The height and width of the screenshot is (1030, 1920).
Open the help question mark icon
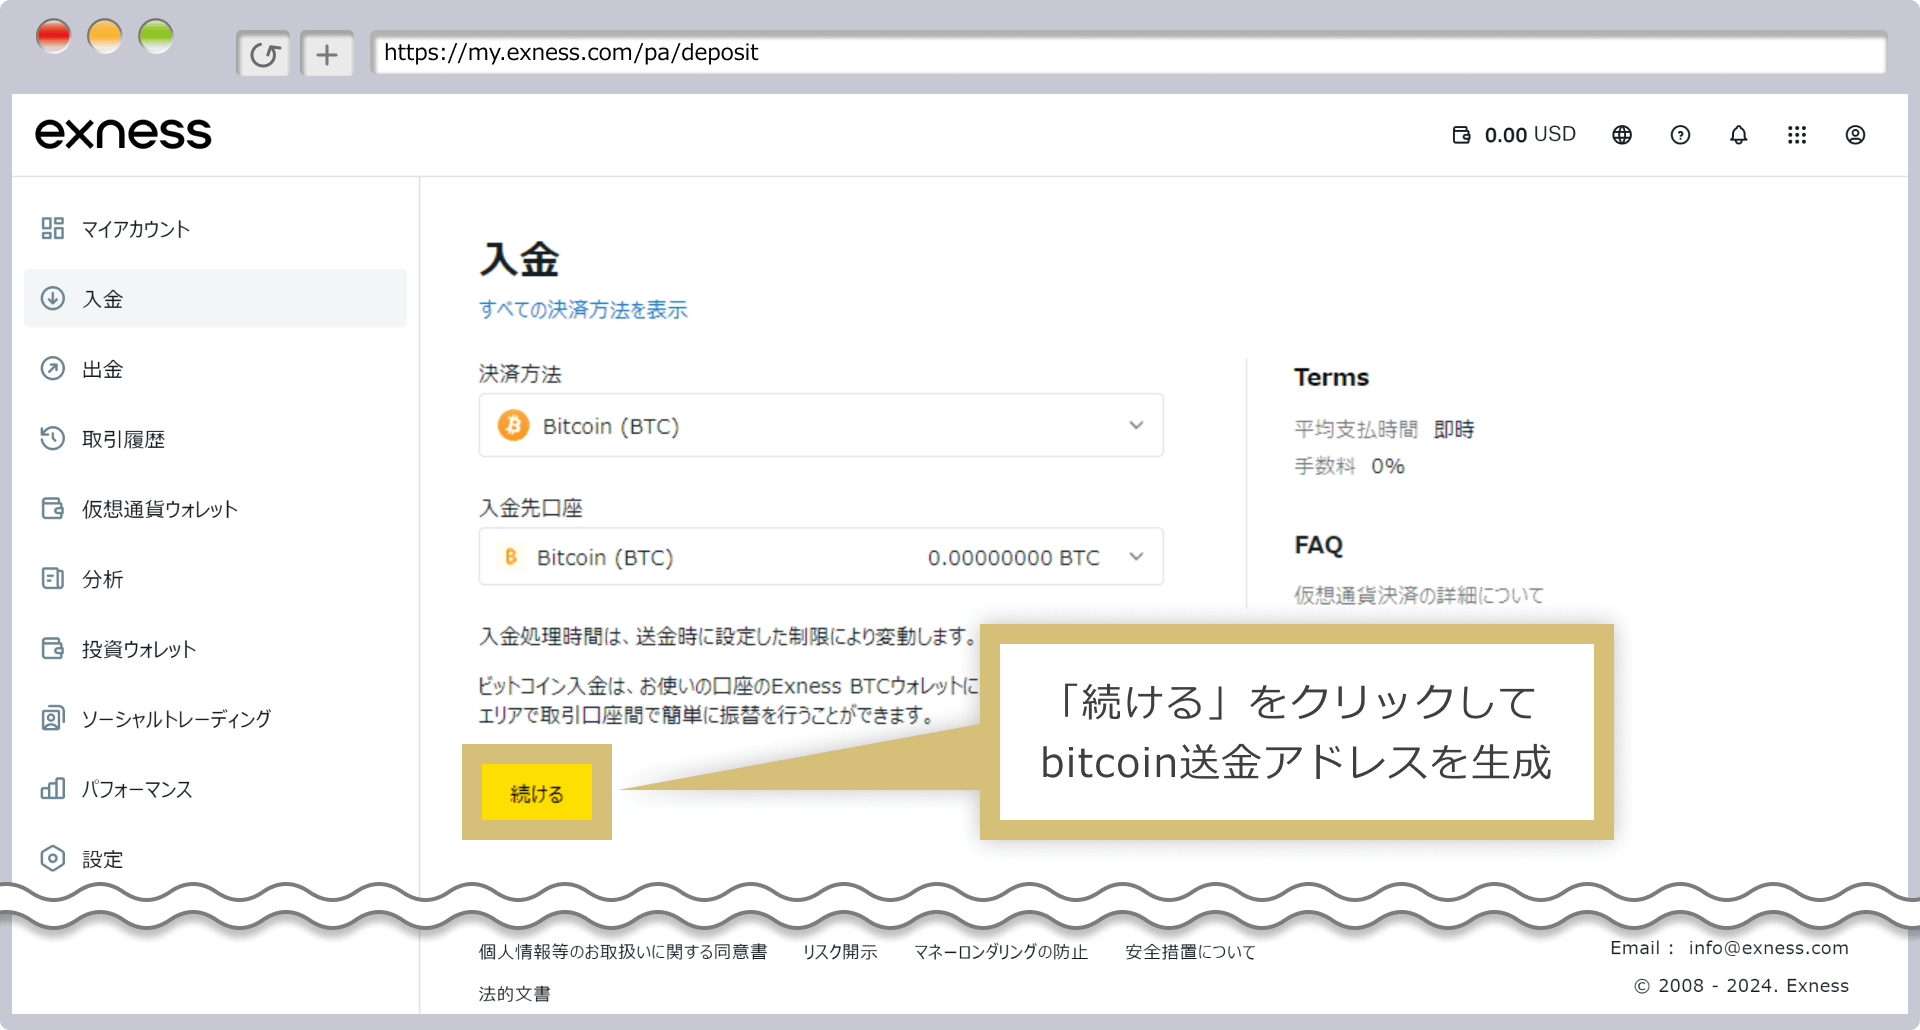1680,135
